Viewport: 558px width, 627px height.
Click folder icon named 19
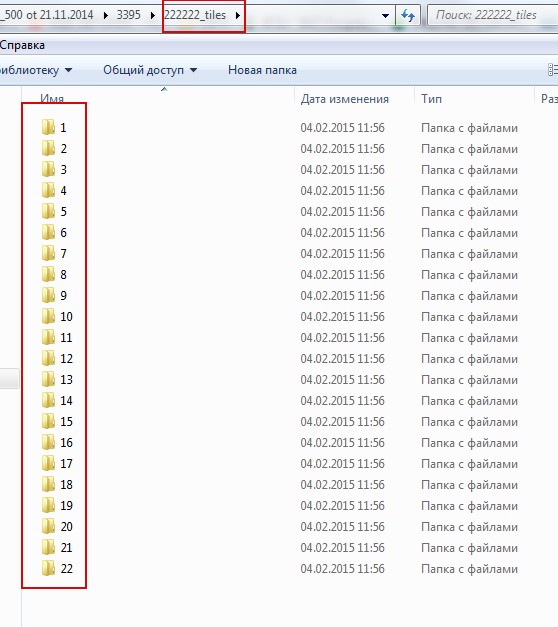click(48, 505)
